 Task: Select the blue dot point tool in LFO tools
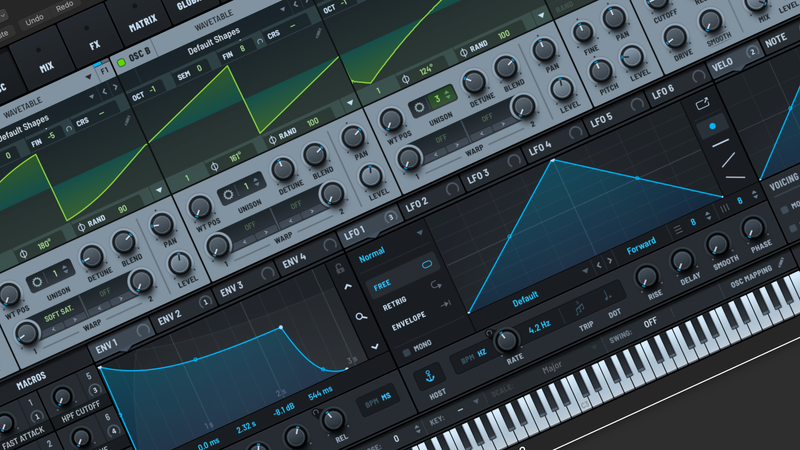tap(712, 126)
